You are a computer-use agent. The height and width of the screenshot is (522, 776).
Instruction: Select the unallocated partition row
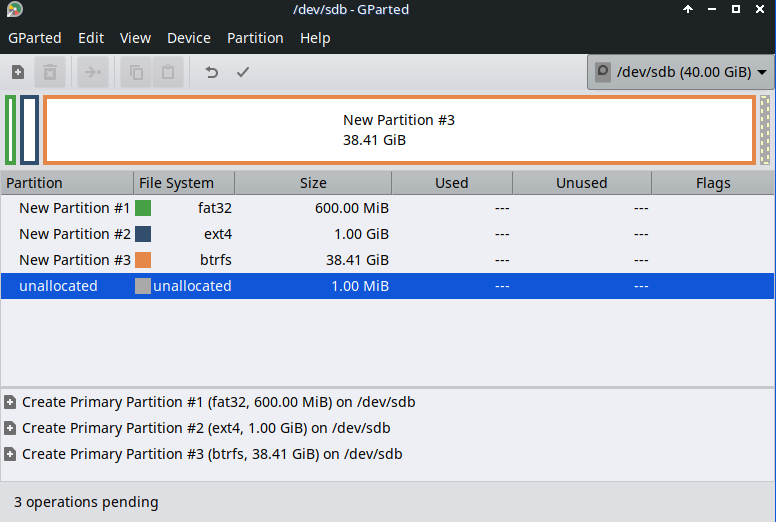point(388,286)
